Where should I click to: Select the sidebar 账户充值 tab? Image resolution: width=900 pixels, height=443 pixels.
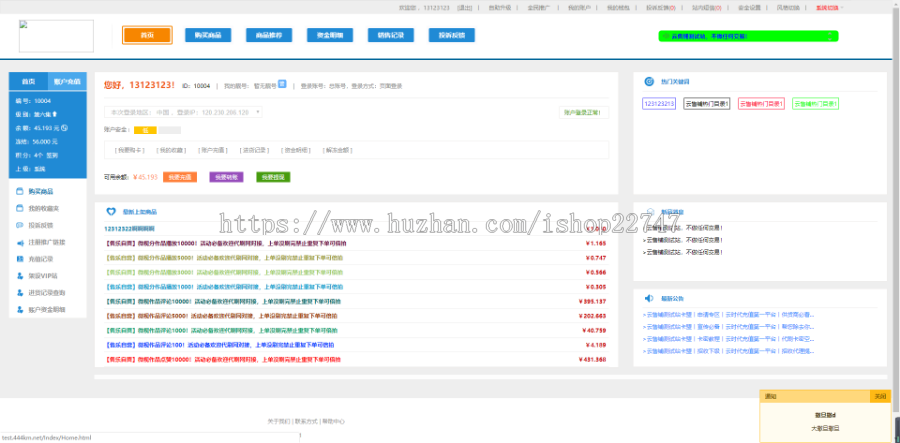tap(67, 81)
